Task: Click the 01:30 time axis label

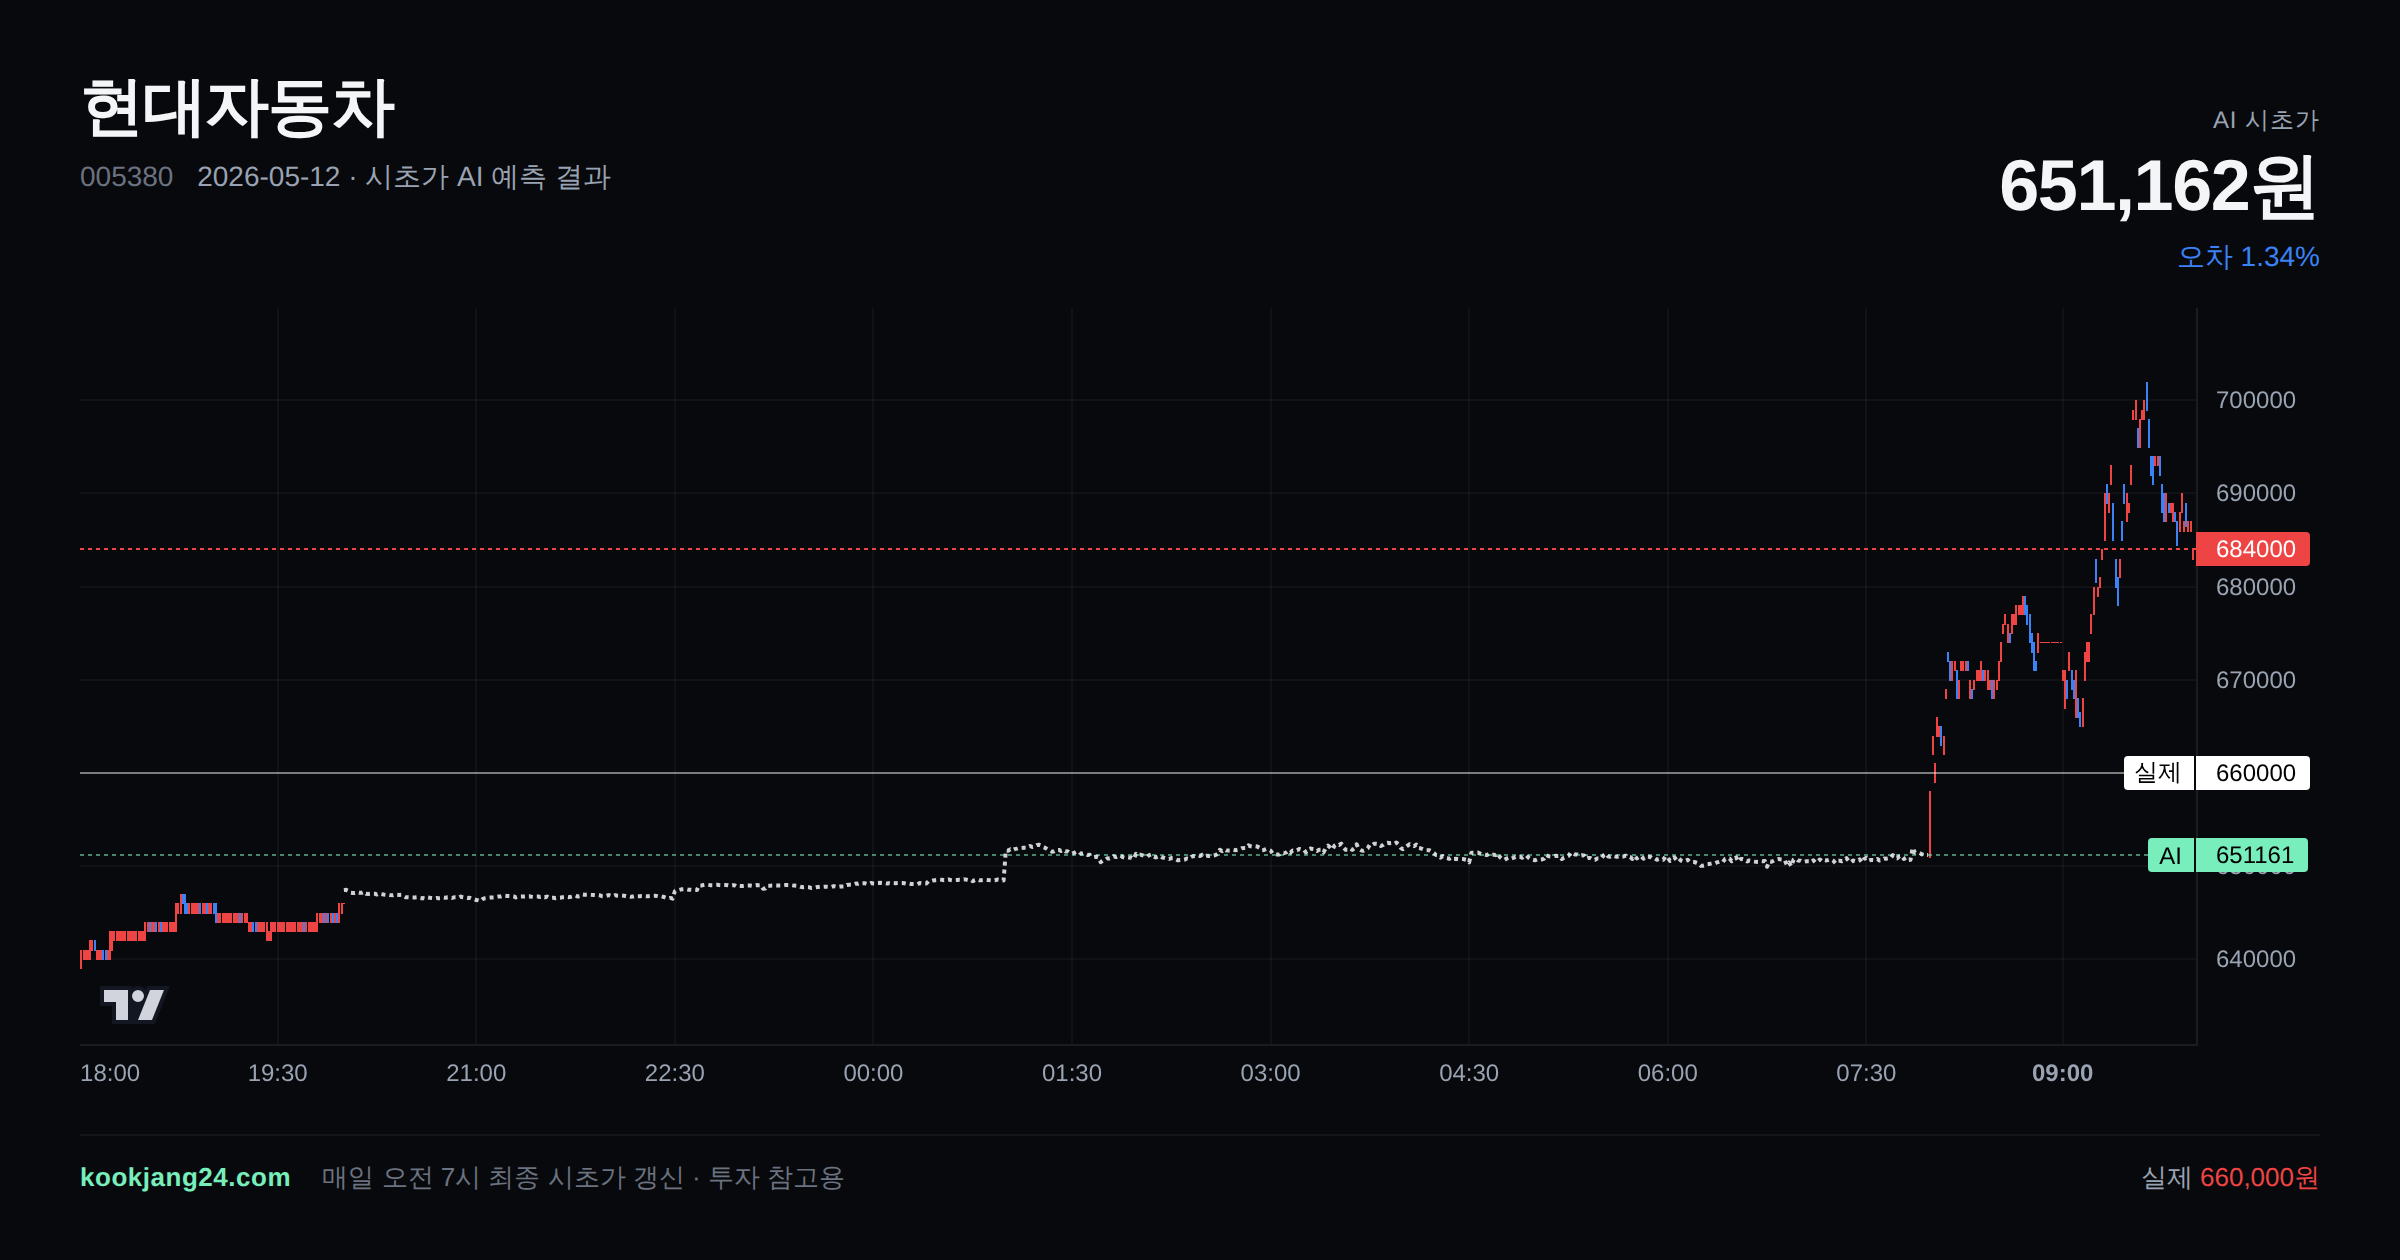Action: click(1072, 1073)
